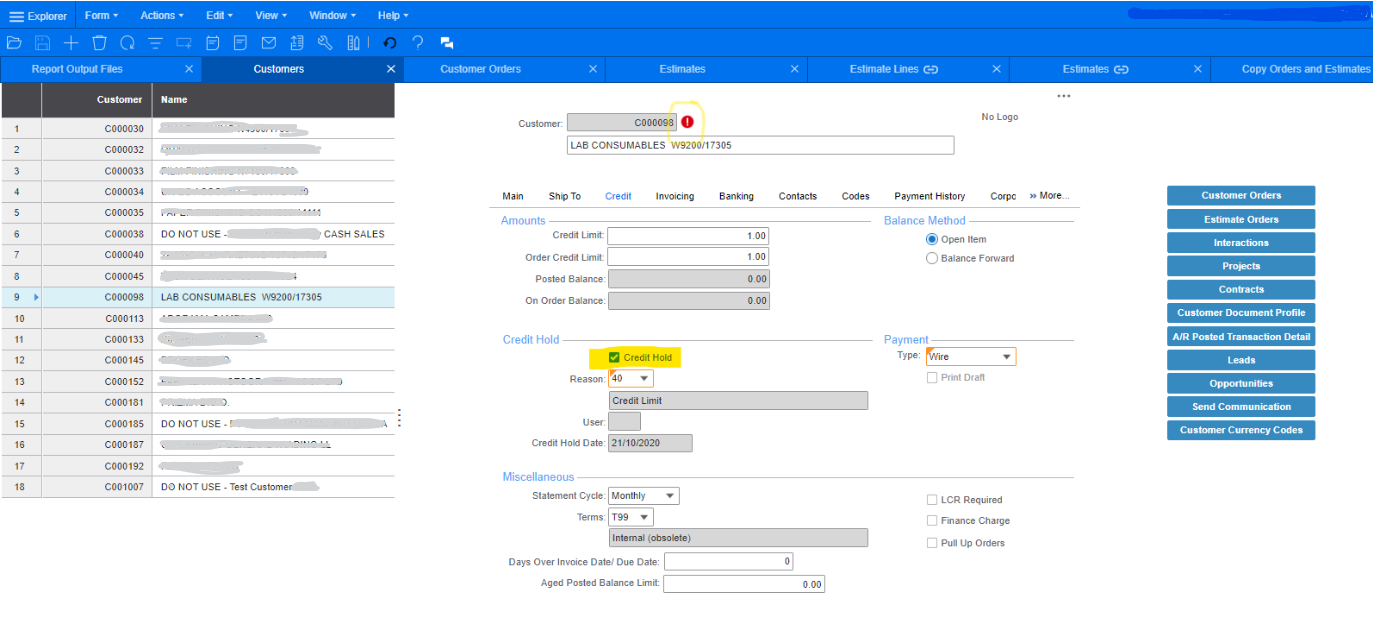
Task: Click the Credit Limit input field
Action: 687,236
